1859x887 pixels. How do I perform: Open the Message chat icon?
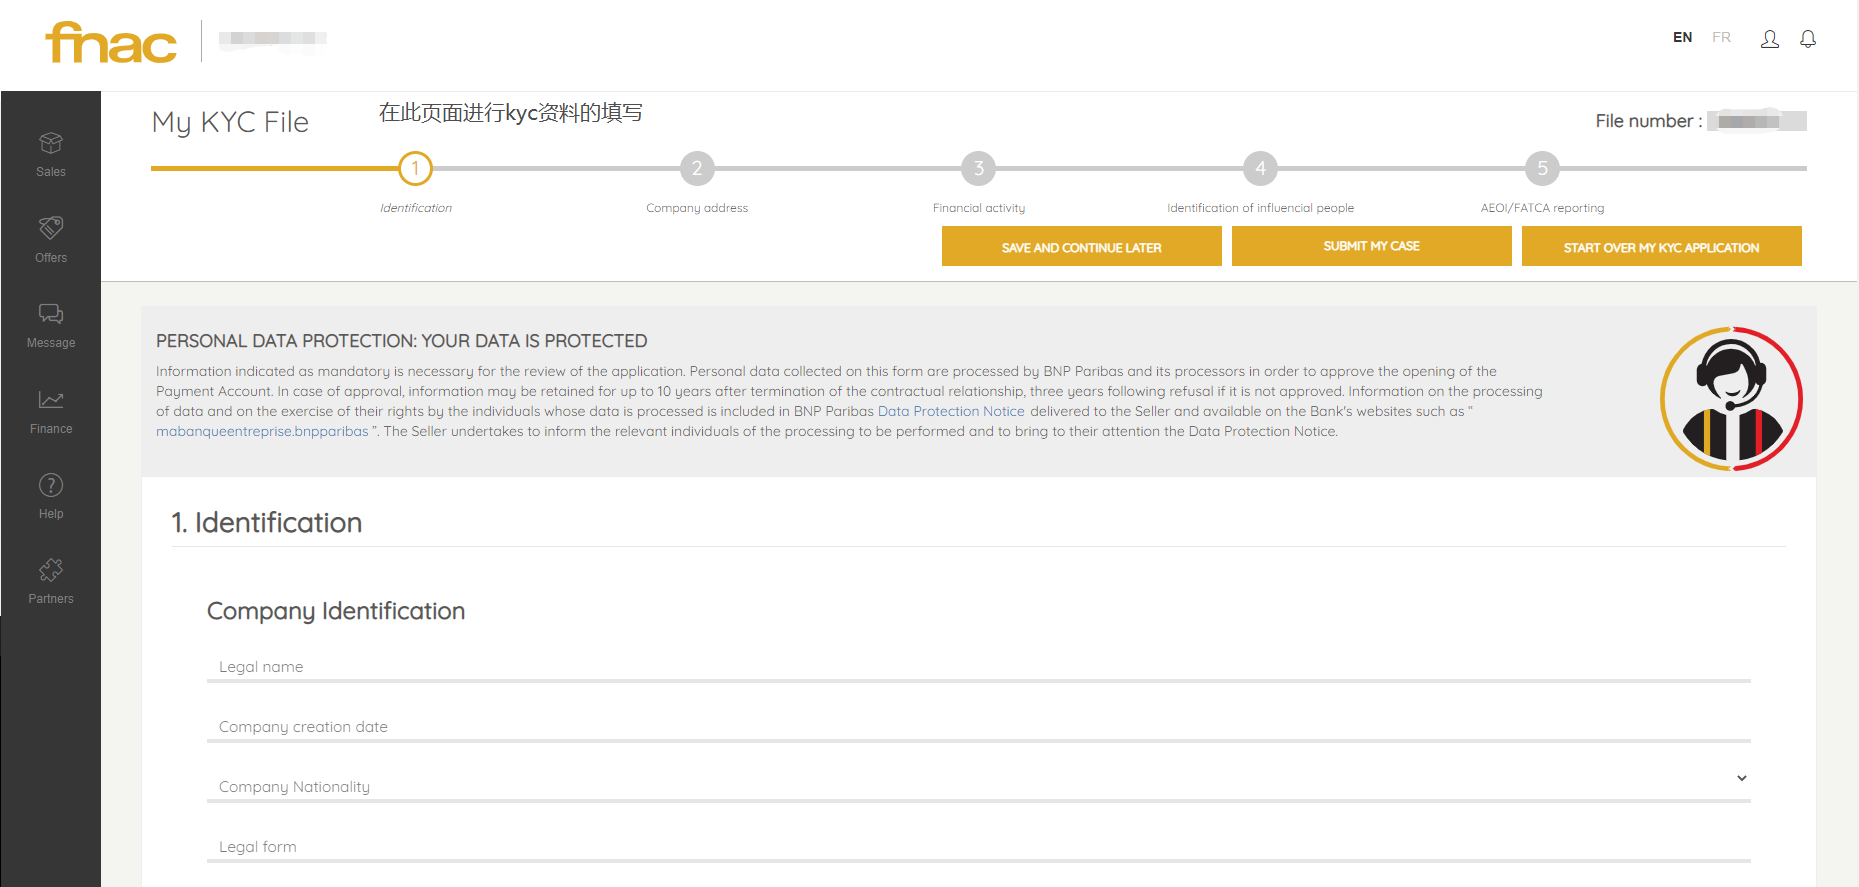point(51,315)
